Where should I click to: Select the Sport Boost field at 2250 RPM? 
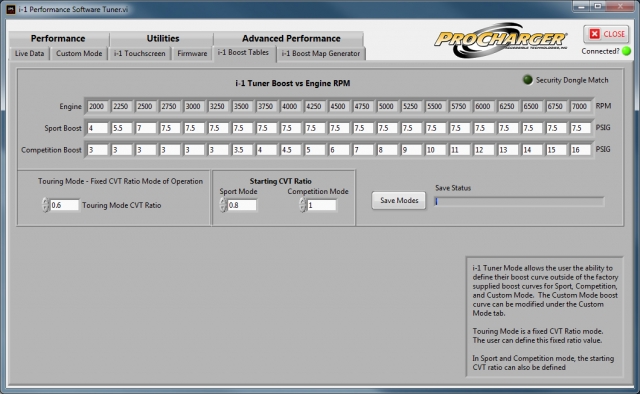pyautogui.click(x=121, y=128)
